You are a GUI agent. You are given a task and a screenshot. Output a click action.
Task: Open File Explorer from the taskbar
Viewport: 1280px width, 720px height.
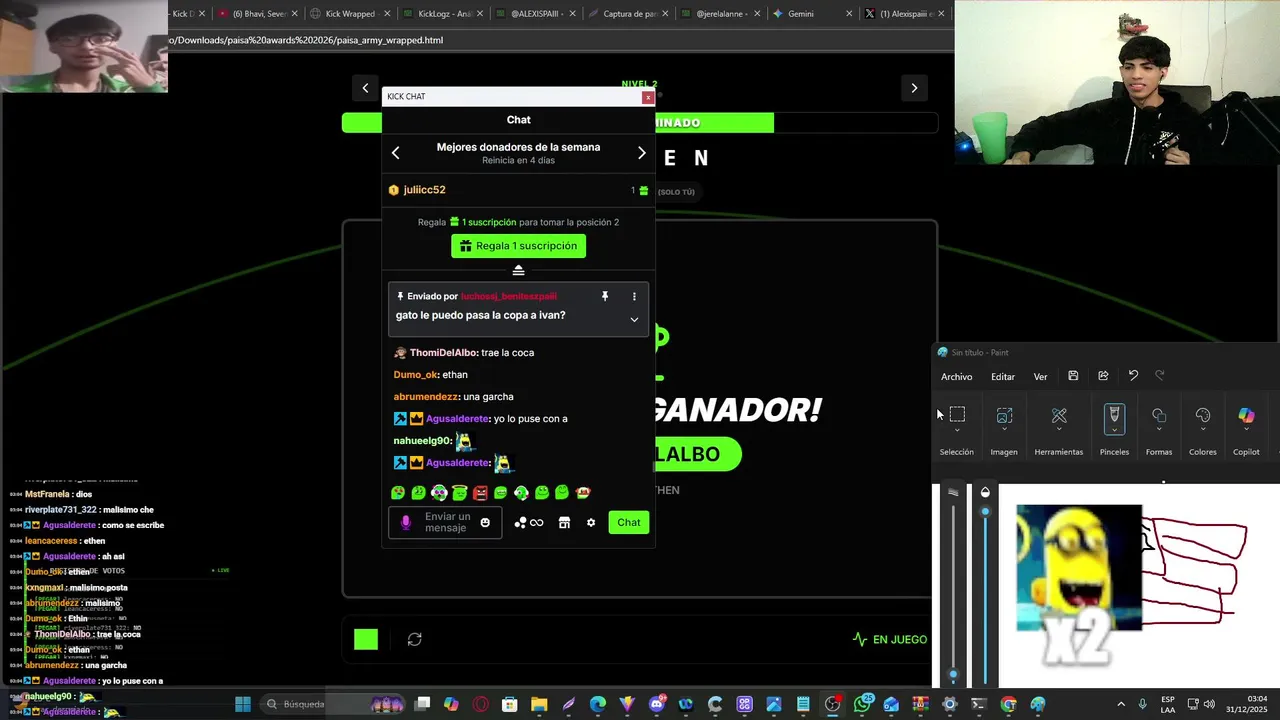pos(539,704)
